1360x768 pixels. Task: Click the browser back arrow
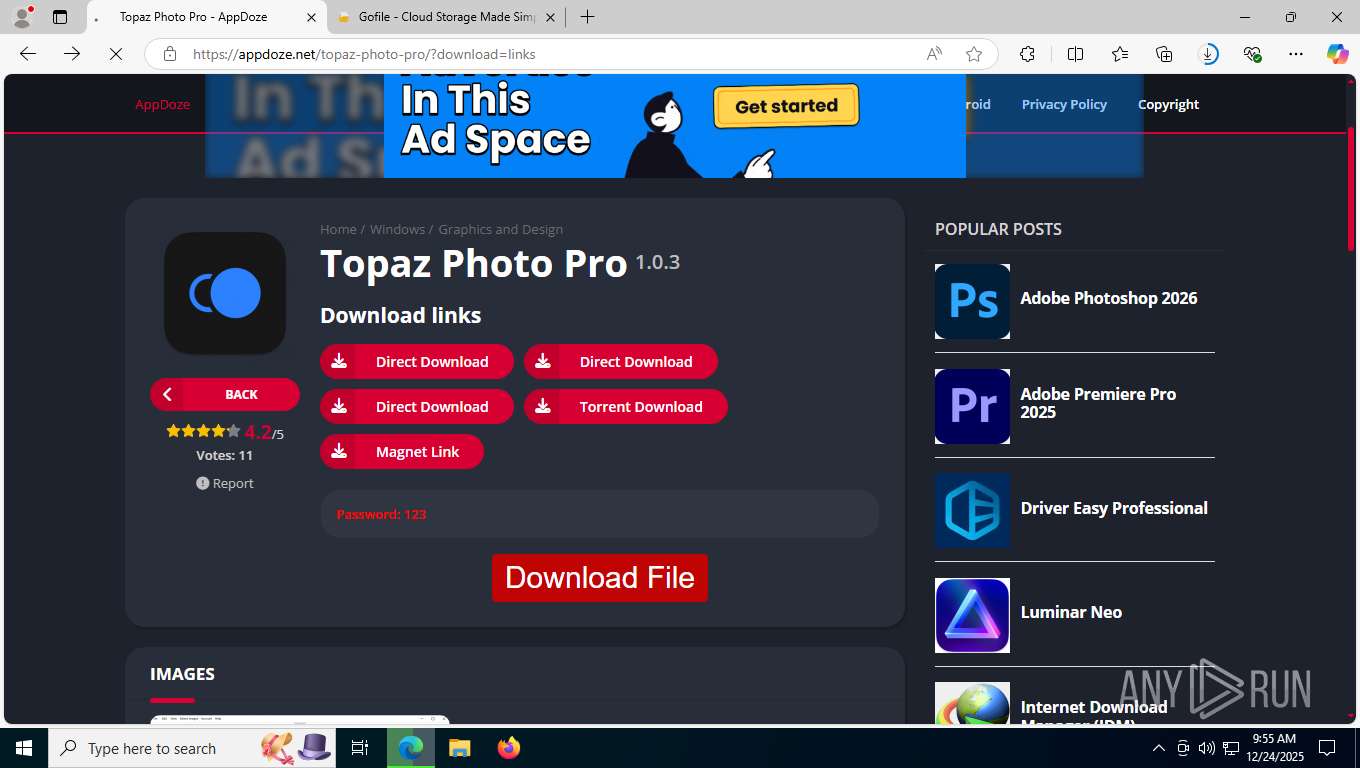(x=28, y=54)
